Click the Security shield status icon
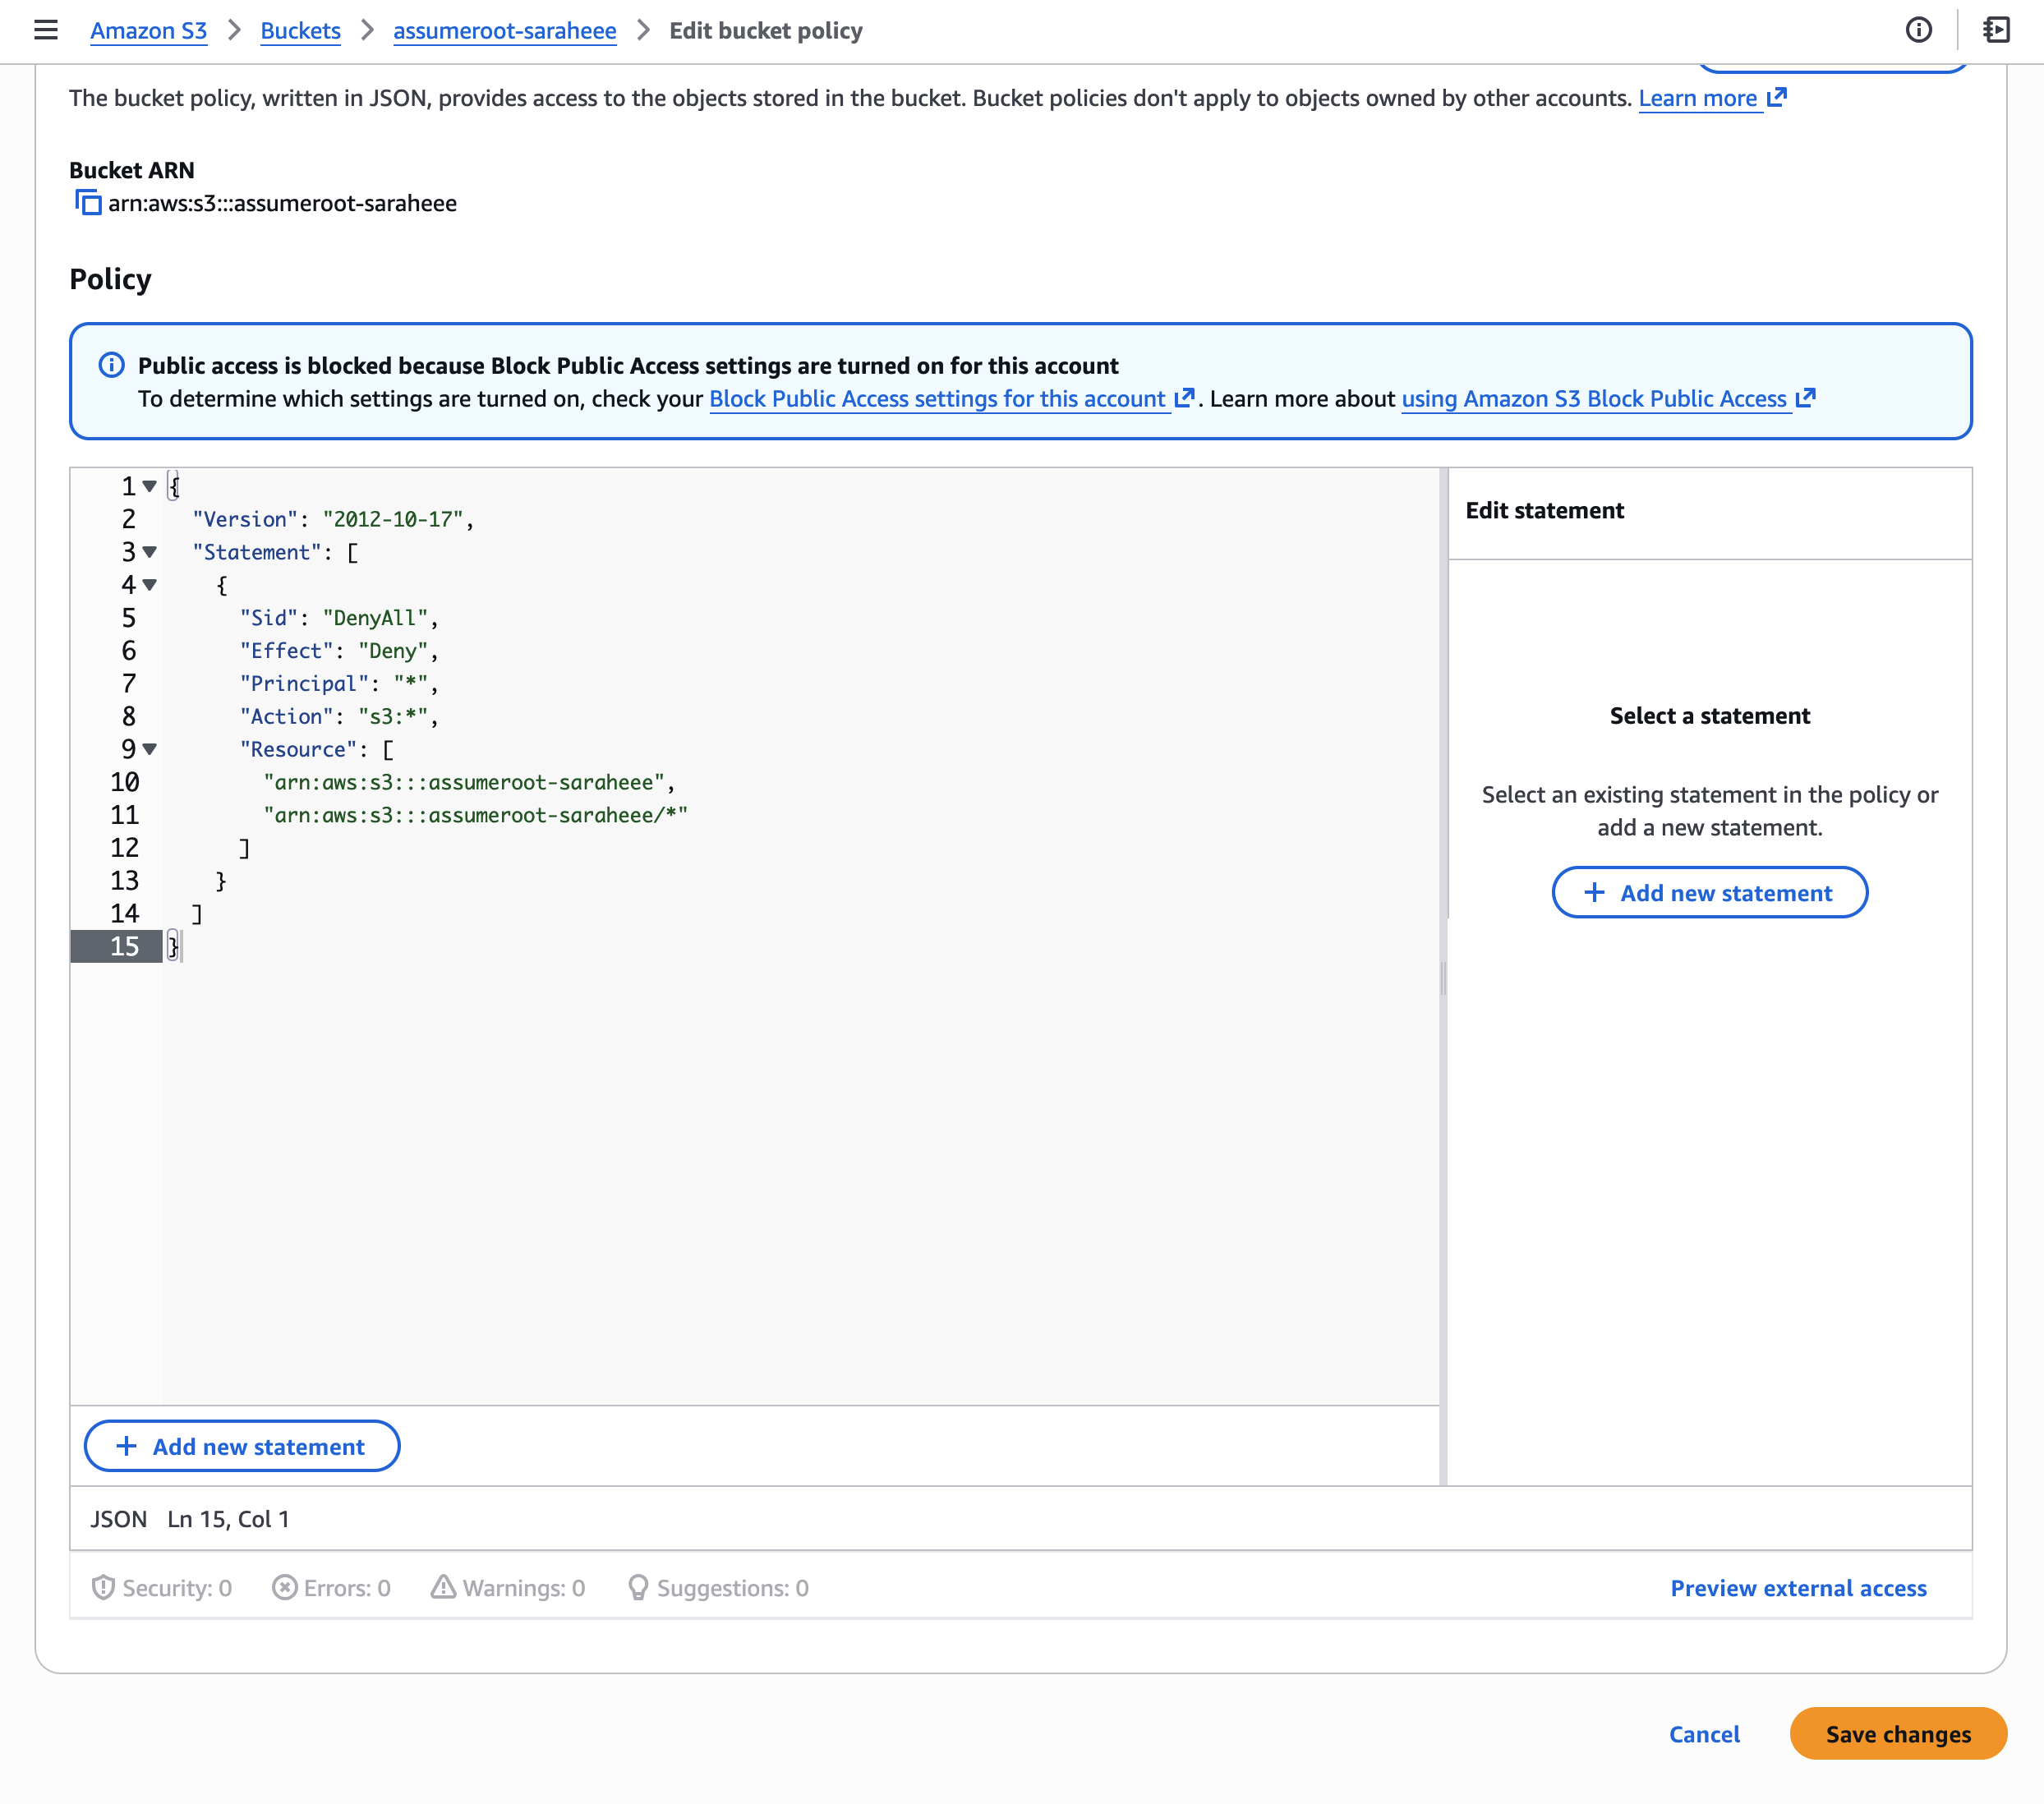The width and height of the screenshot is (2044, 1804). click(x=102, y=1587)
